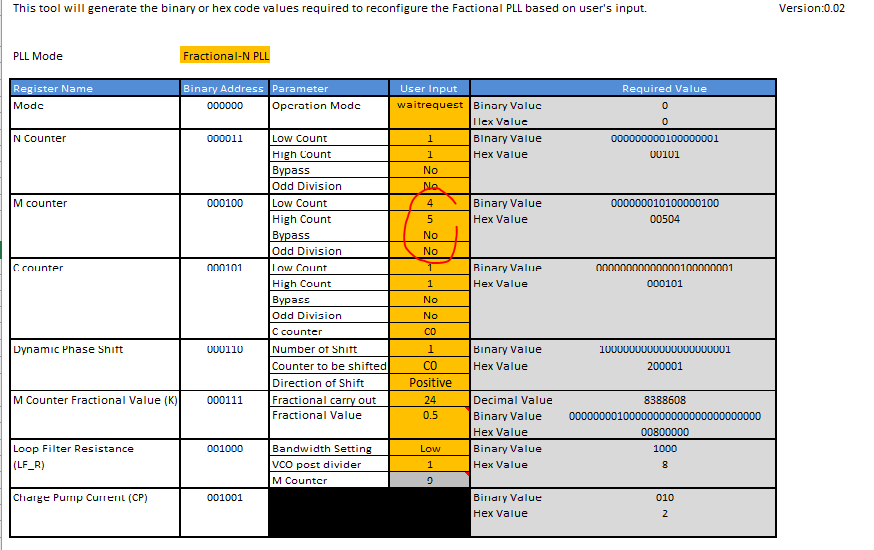Click binary address 001001
The height and width of the screenshot is (550, 874).
click(x=225, y=498)
